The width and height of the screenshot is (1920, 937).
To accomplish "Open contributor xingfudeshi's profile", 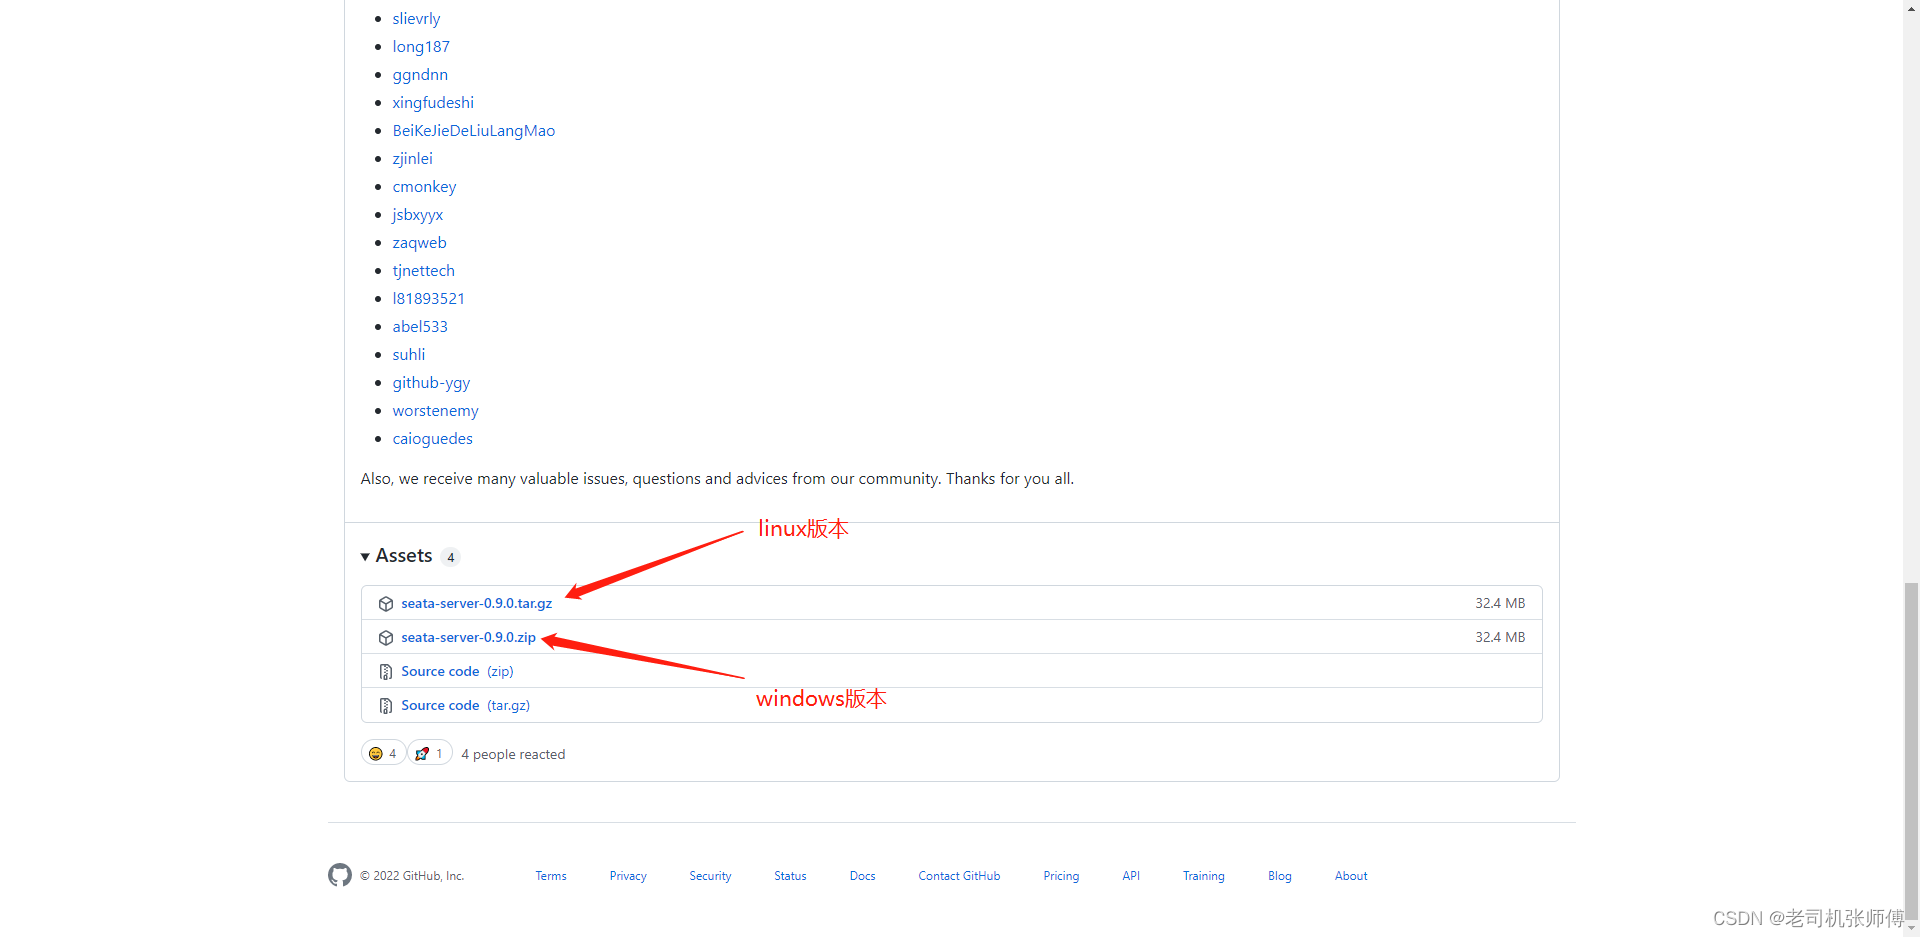I will [433, 102].
